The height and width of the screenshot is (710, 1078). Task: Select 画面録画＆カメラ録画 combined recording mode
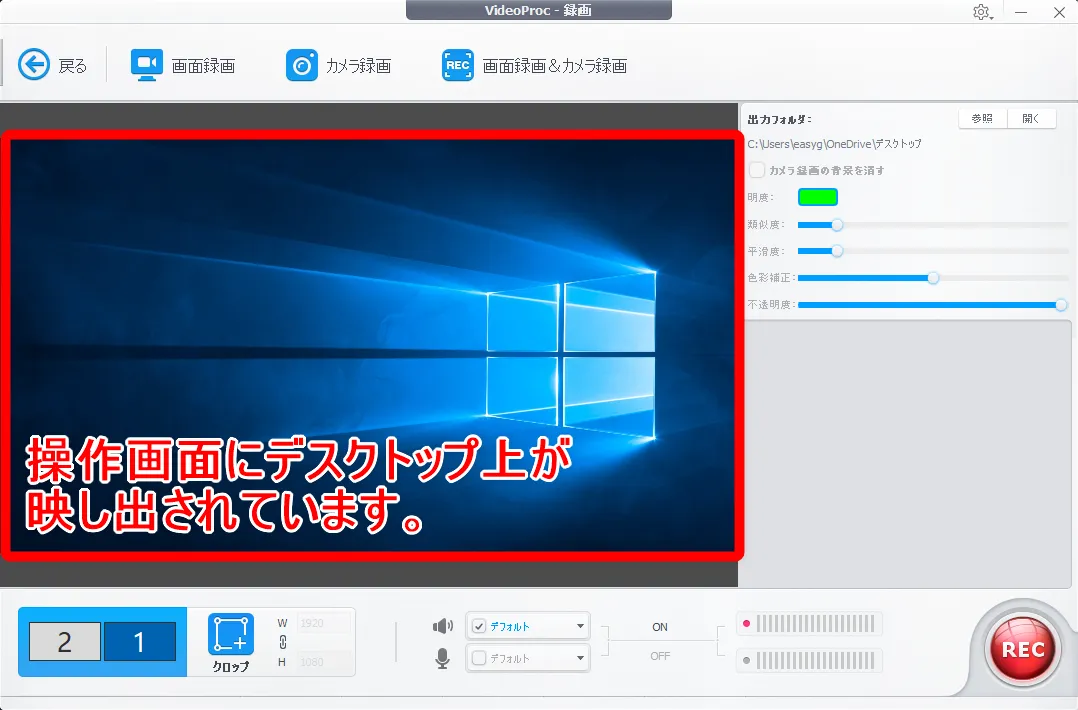pyautogui.click(x=534, y=65)
